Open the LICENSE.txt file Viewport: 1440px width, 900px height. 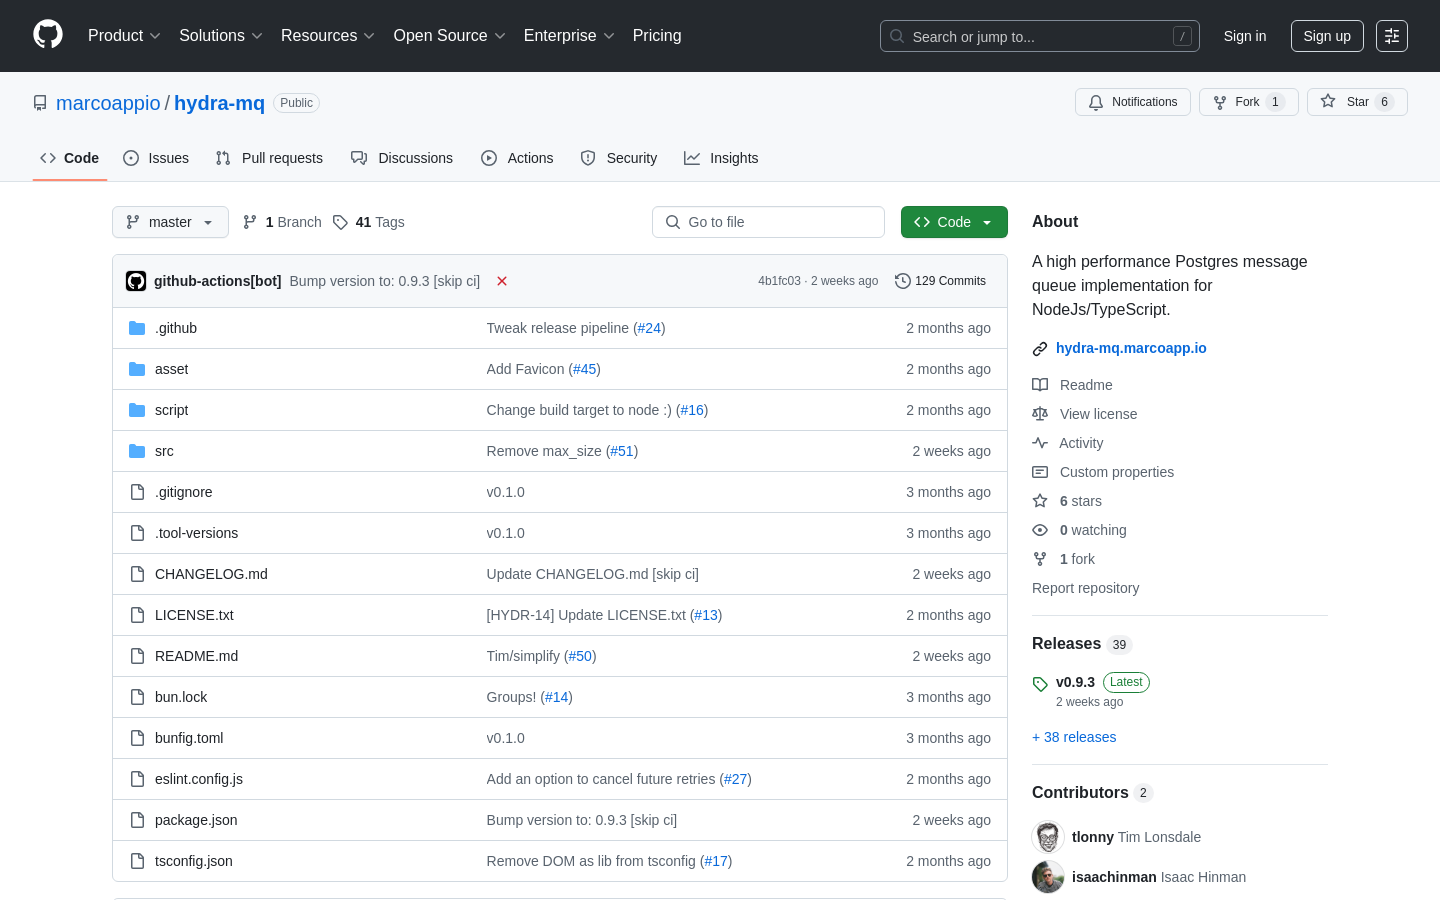click(194, 615)
